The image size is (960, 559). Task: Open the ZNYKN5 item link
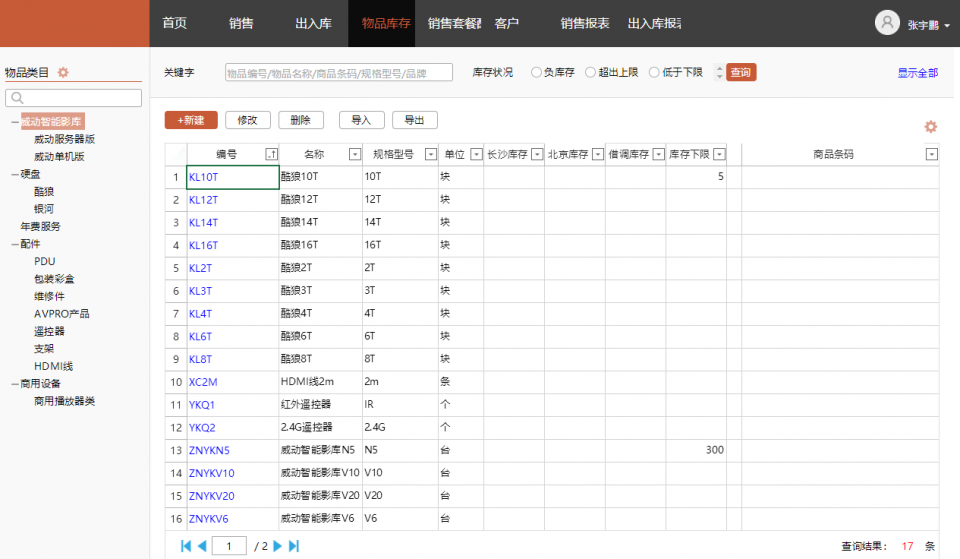tap(209, 451)
